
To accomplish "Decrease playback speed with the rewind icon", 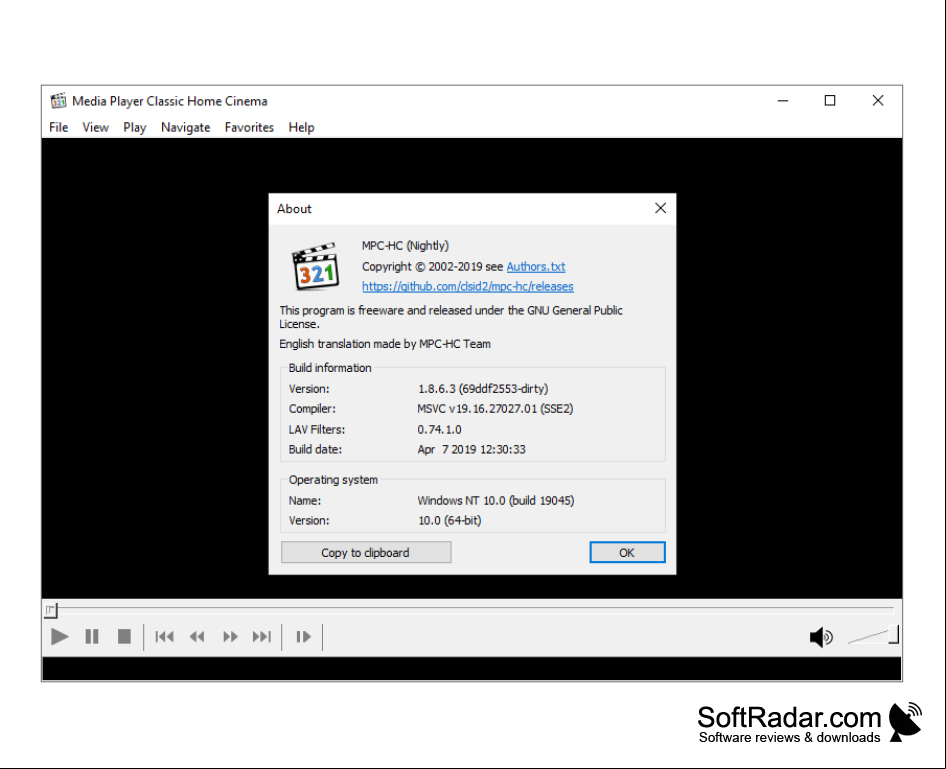I will tap(197, 636).
